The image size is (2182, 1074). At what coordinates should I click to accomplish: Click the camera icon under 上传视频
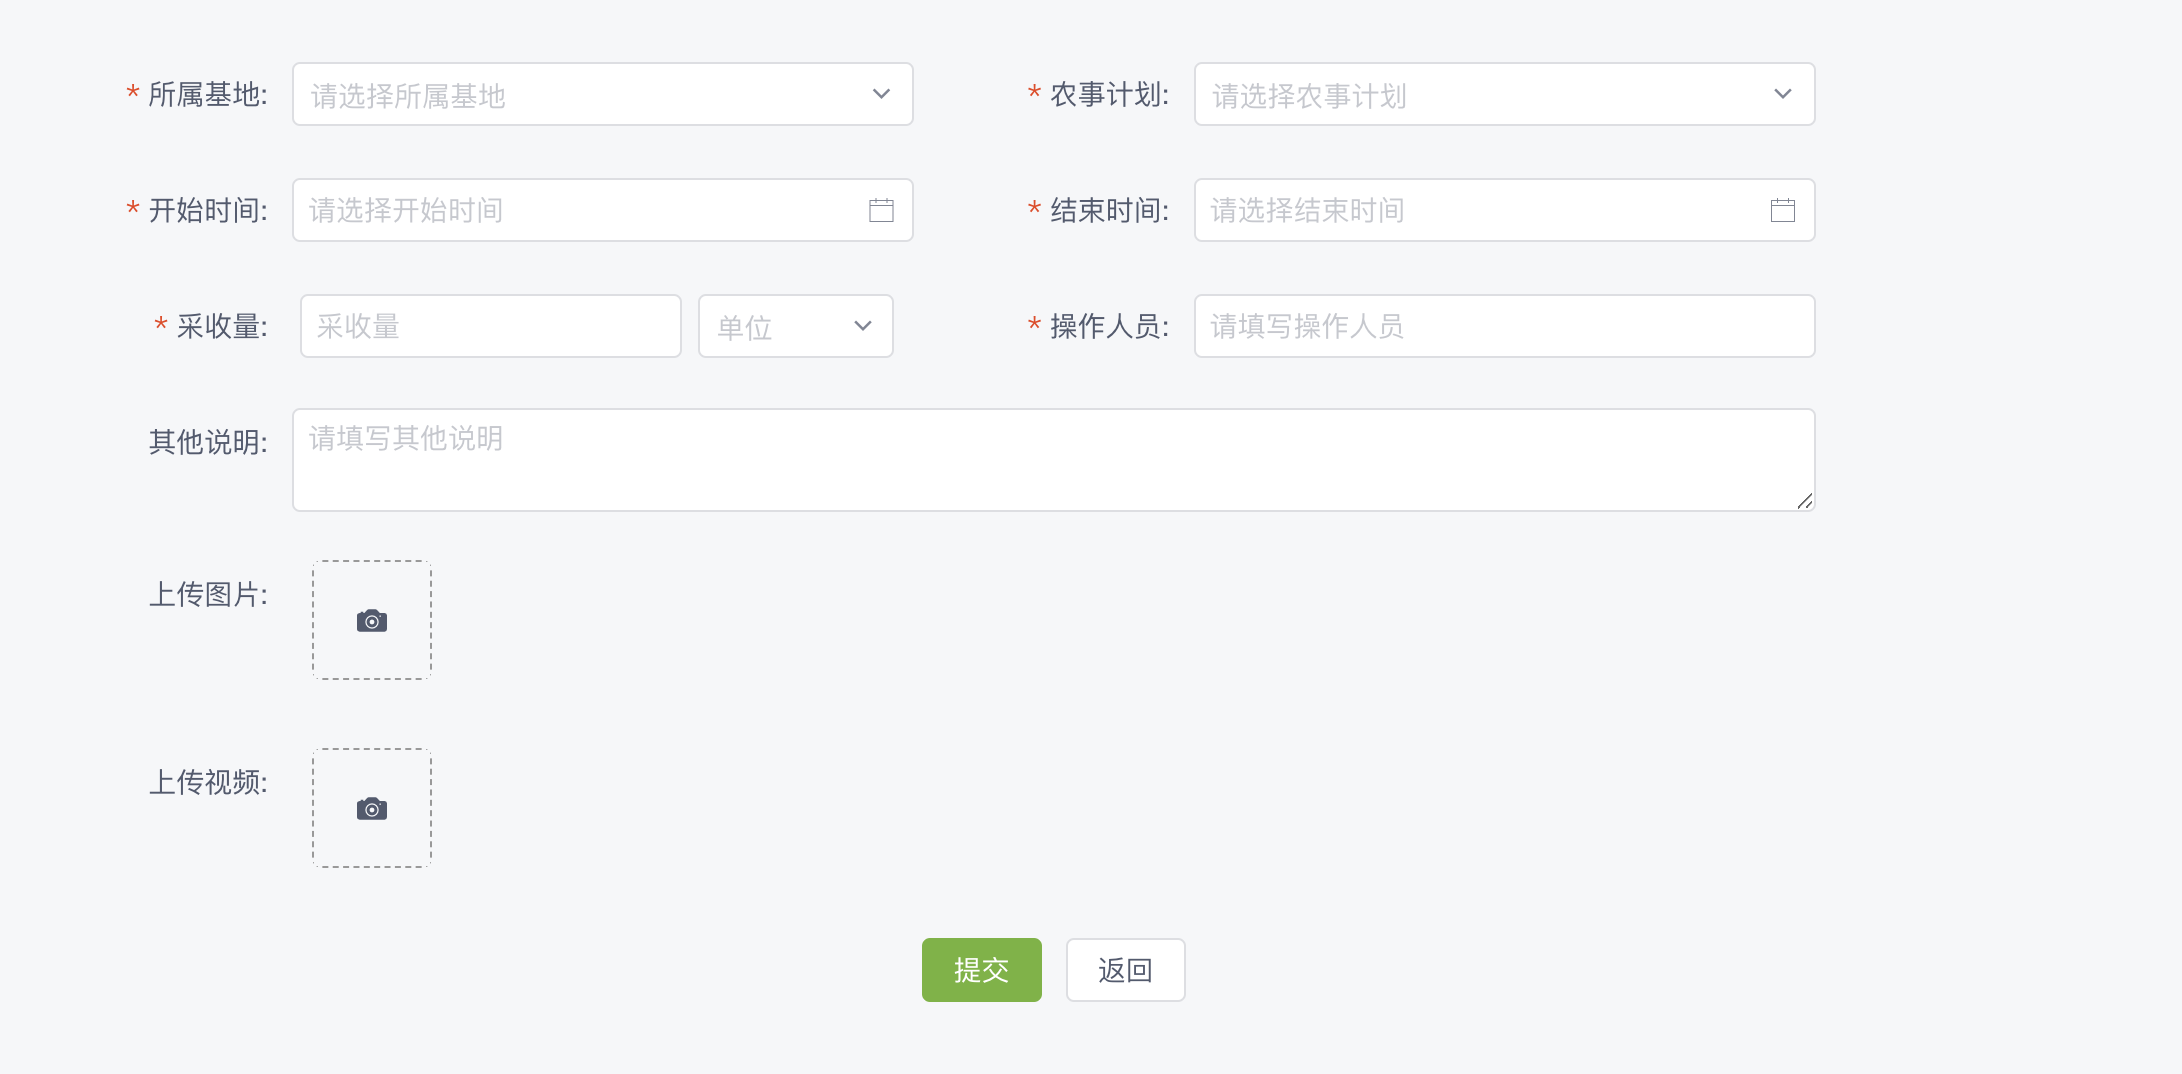[x=372, y=809]
